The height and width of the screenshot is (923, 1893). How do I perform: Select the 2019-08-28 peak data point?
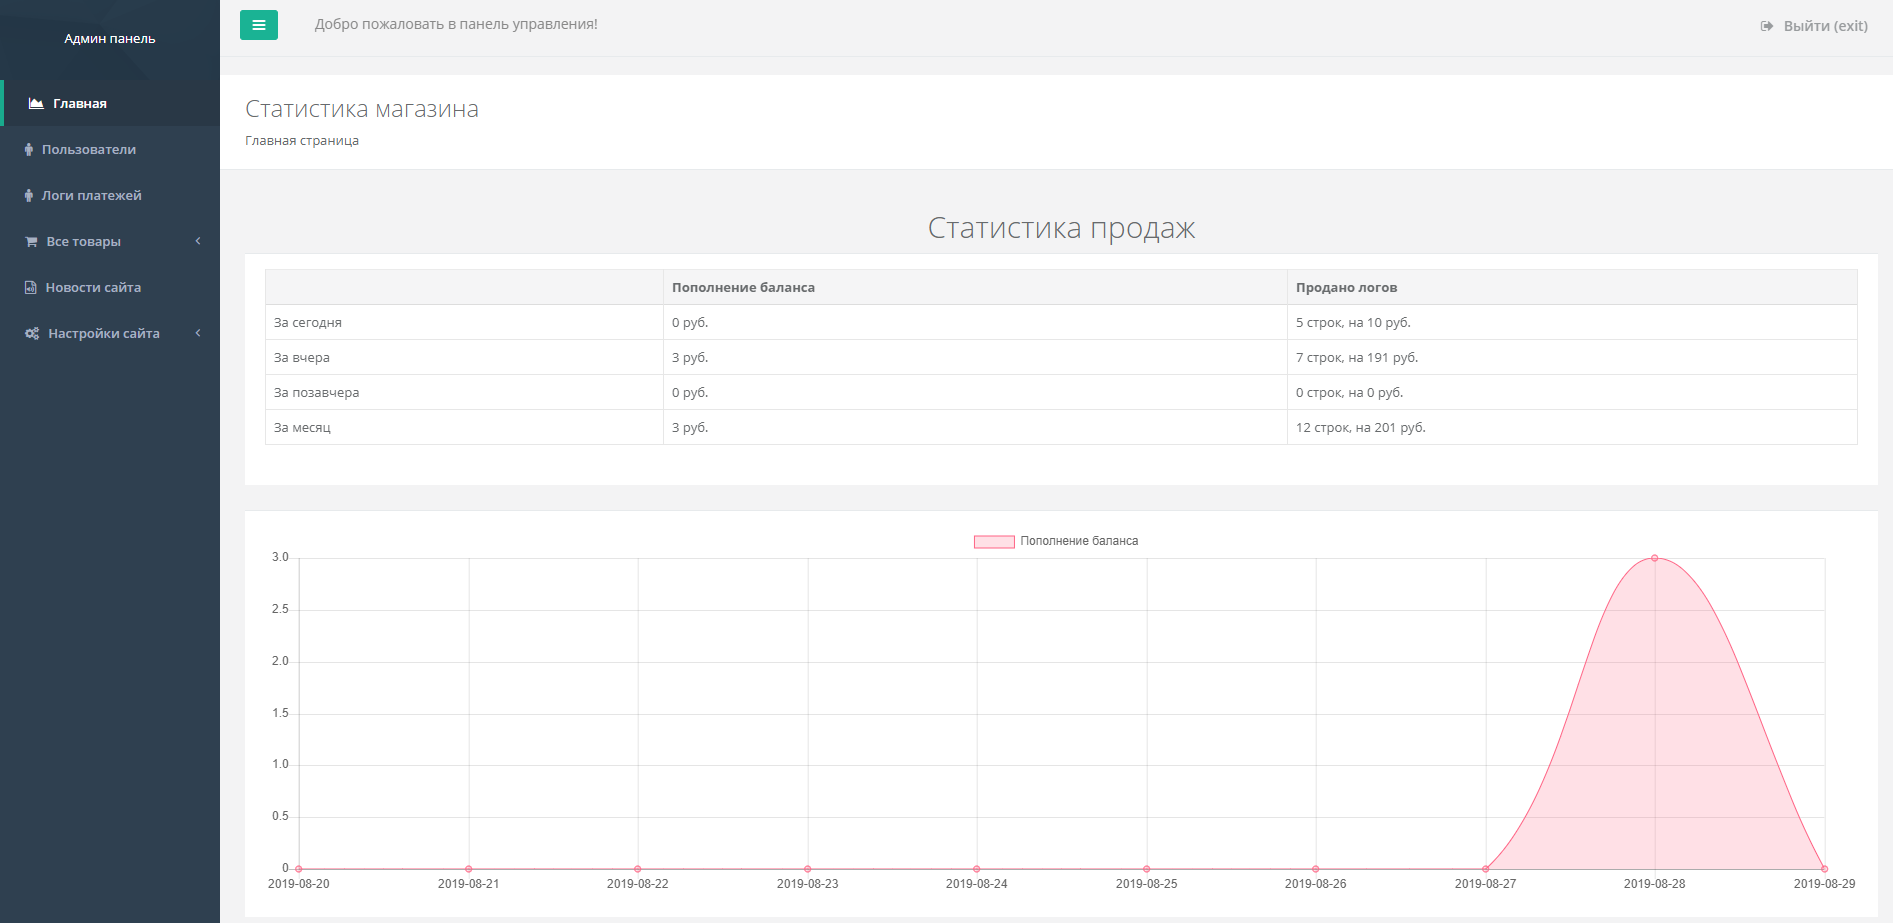(1653, 558)
